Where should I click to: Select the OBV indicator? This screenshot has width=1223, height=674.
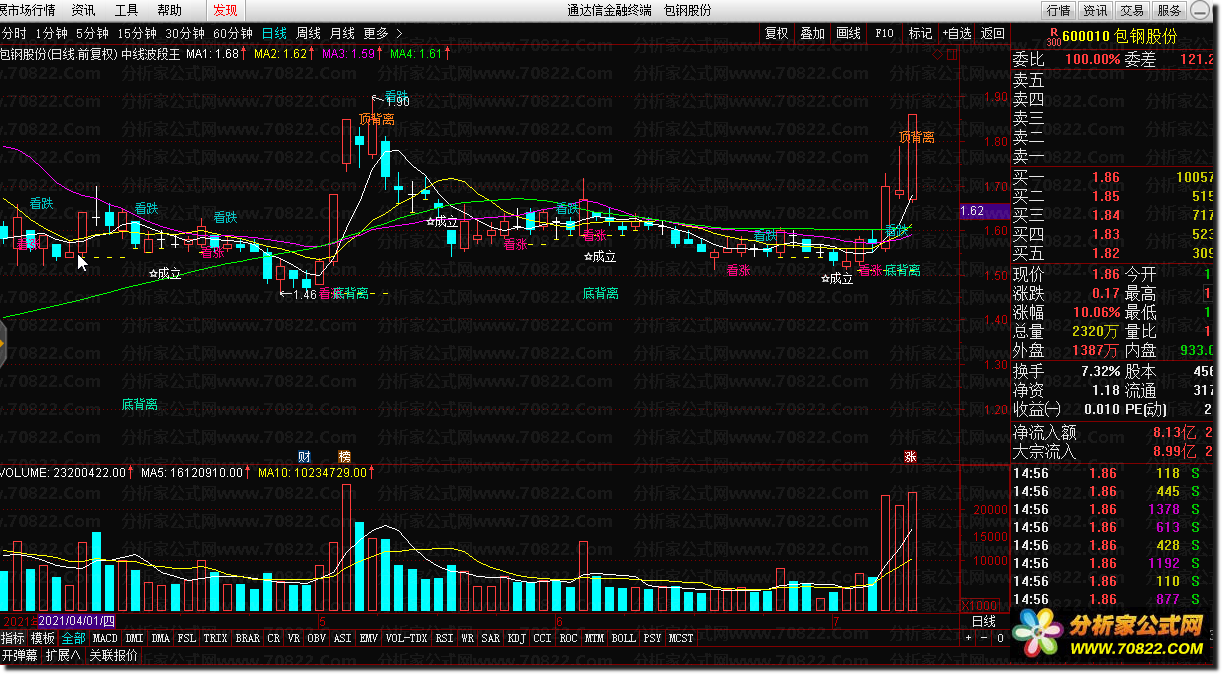317,638
